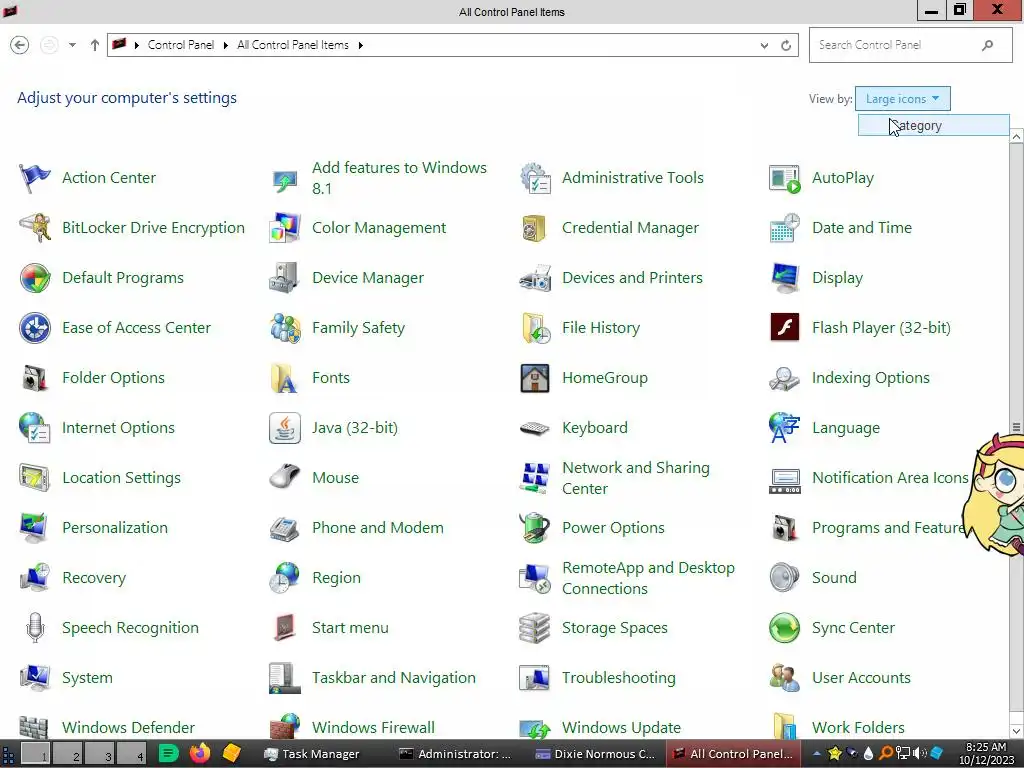Click the search magnifier icon

(x=987, y=45)
